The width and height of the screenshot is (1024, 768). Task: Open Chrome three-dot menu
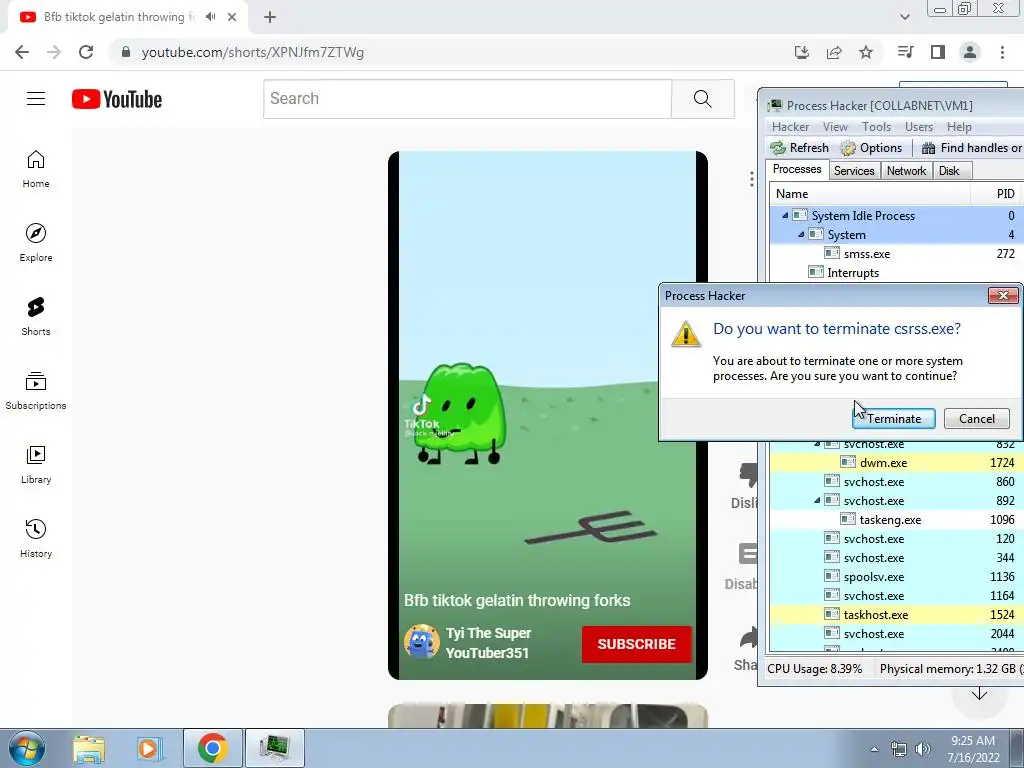(1002, 52)
